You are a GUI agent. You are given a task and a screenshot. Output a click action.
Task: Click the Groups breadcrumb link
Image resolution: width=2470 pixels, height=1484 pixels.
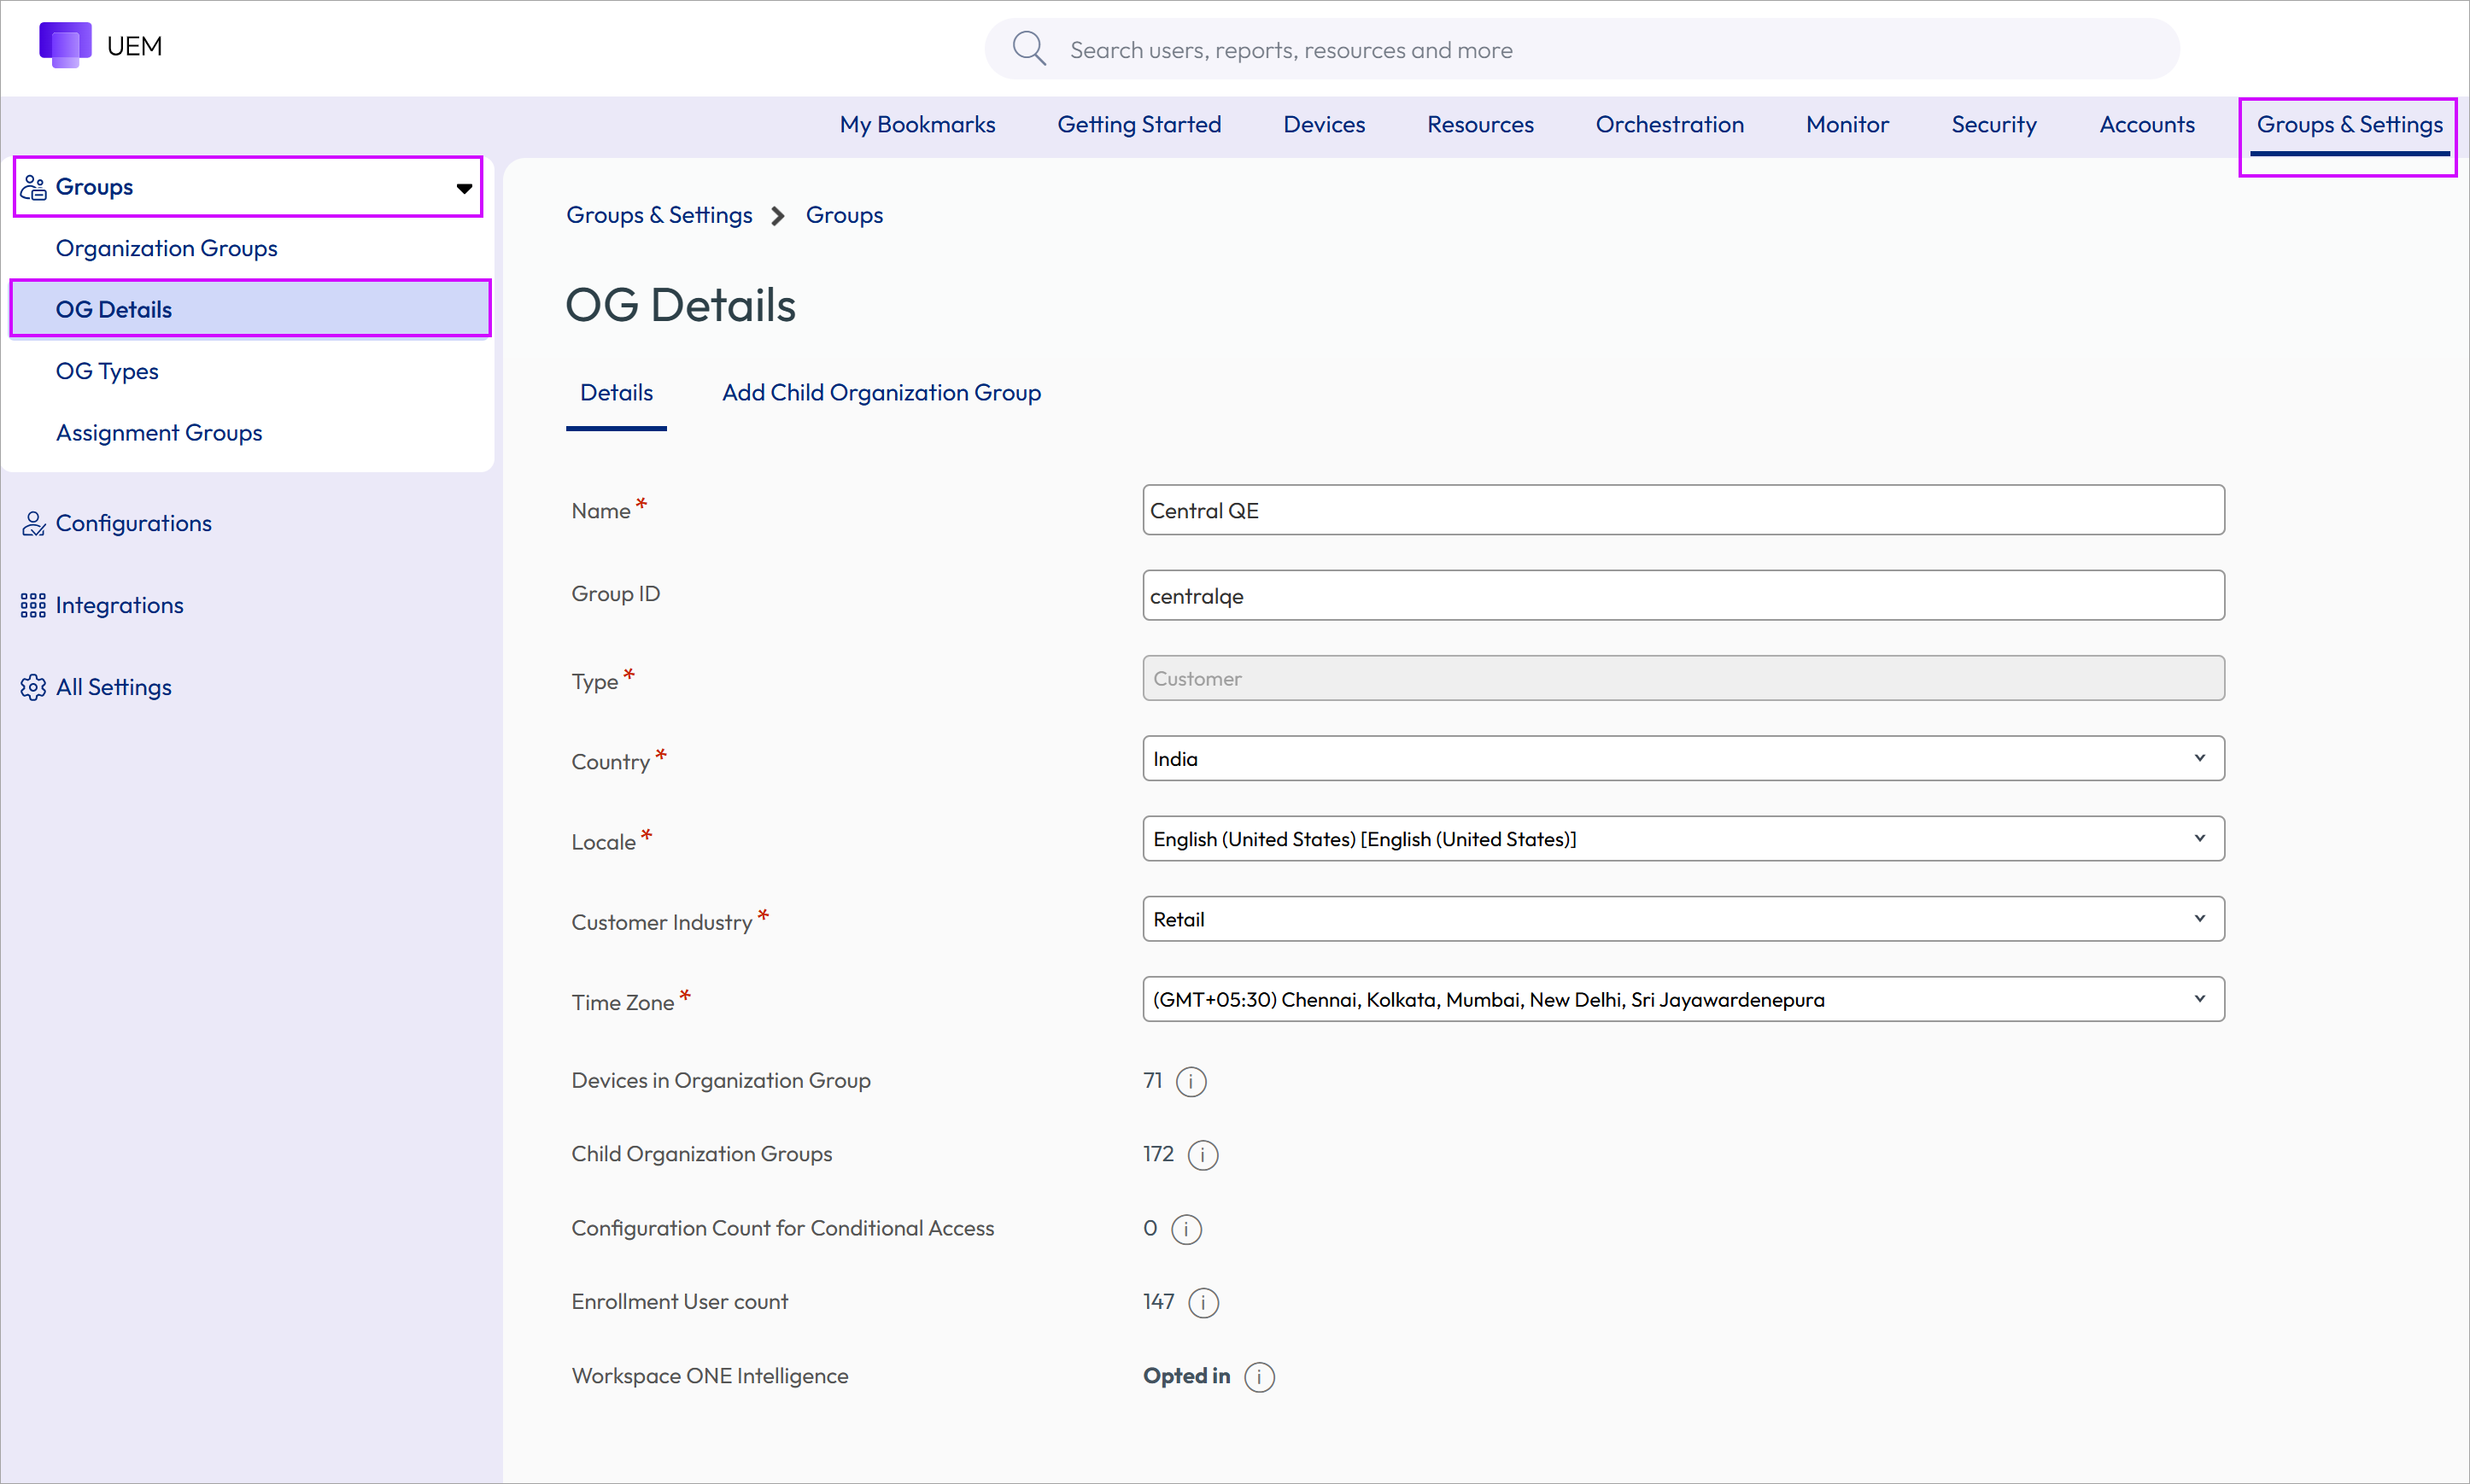844,215
